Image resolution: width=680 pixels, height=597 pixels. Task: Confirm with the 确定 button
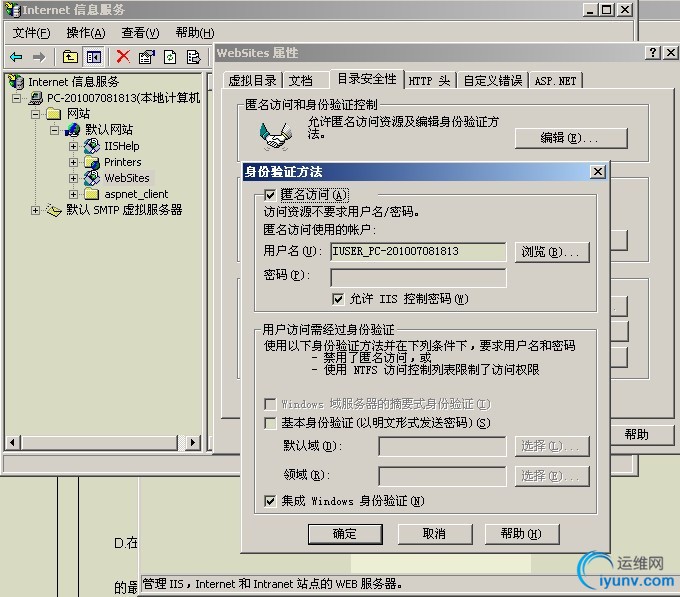tap(345, 534)
